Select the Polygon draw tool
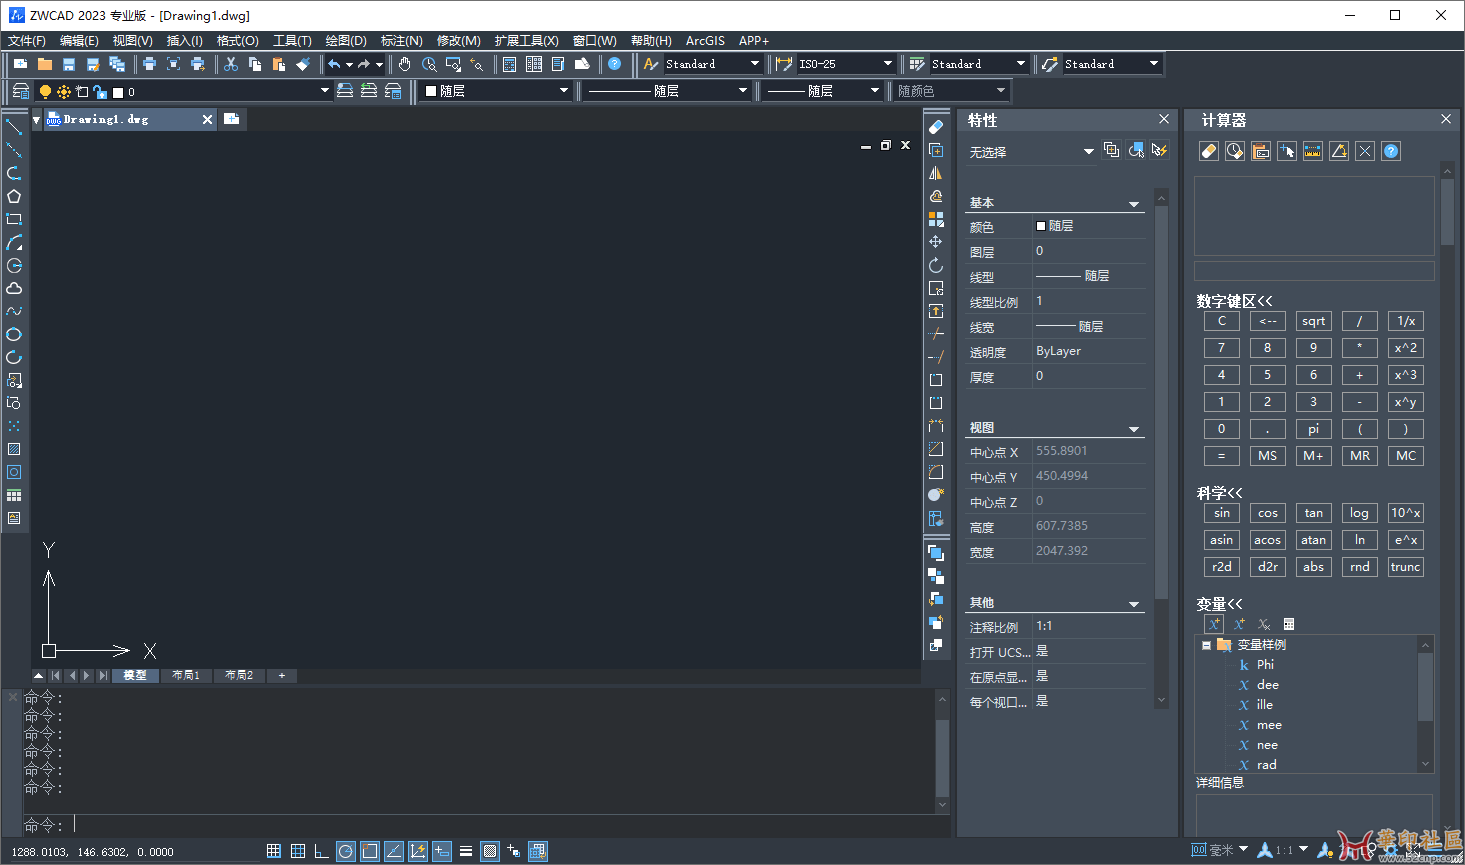 click(14, 196)
